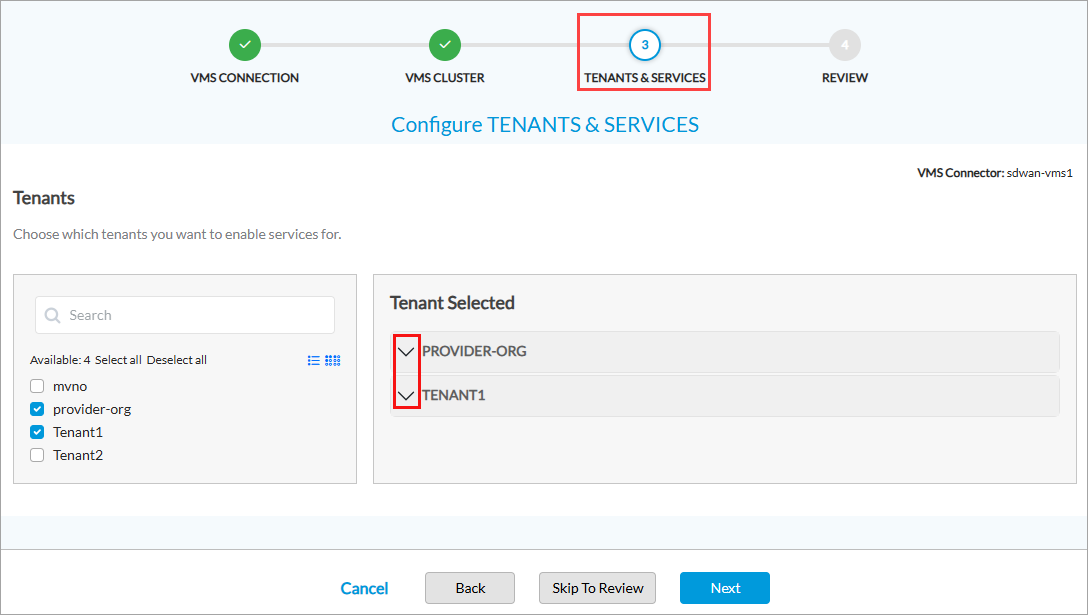Click the Cancel link
The width and height of the screenshot is (1088, 615).
364,589
